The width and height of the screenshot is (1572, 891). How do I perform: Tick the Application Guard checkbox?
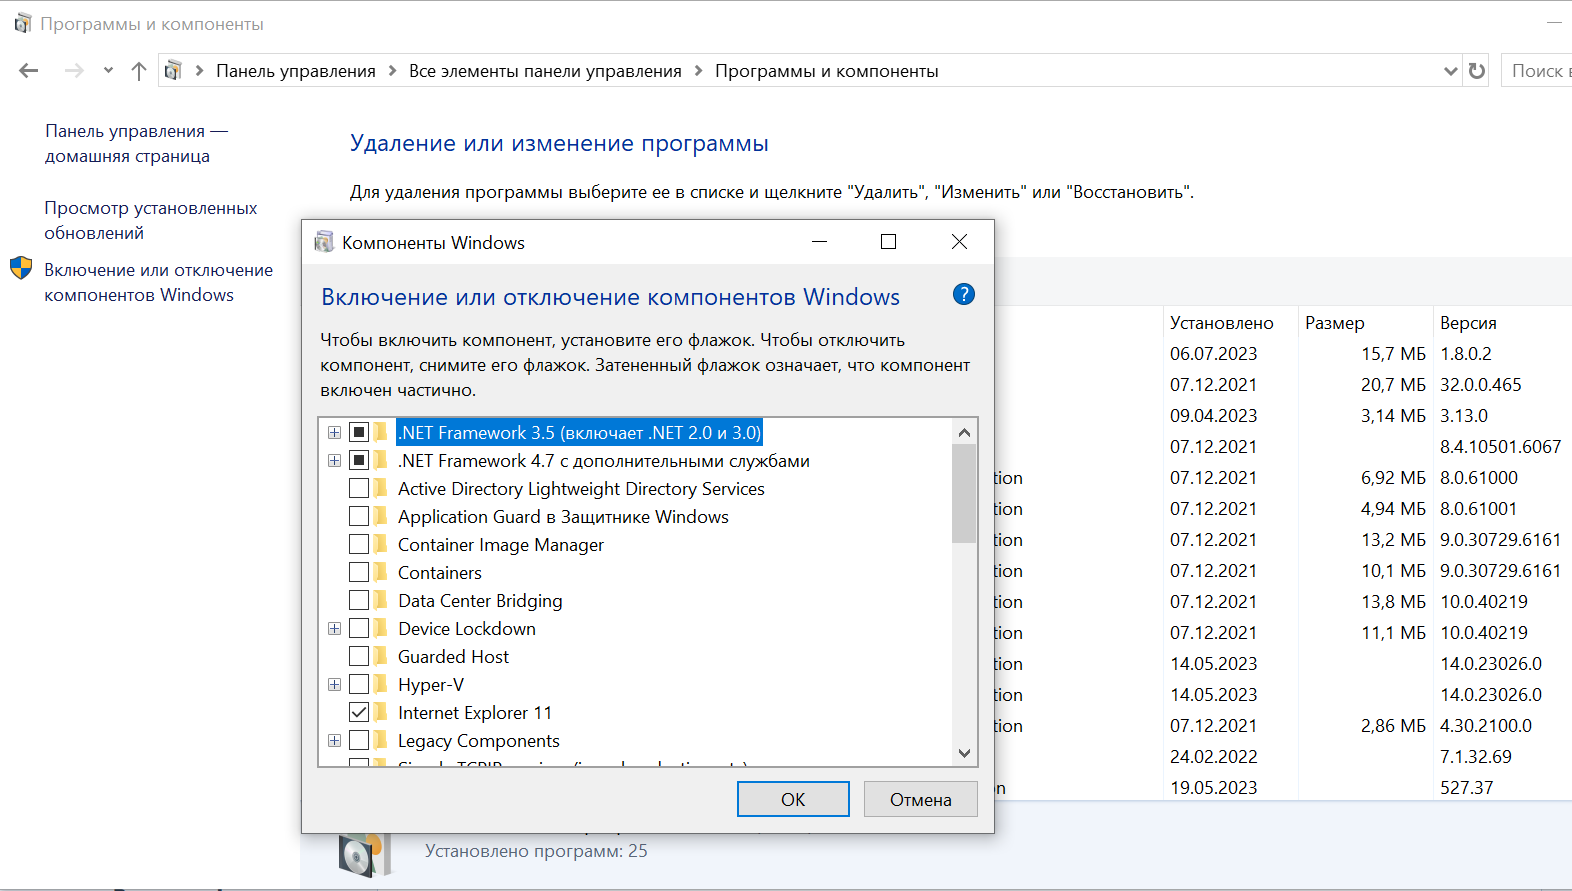pos(359,516)
